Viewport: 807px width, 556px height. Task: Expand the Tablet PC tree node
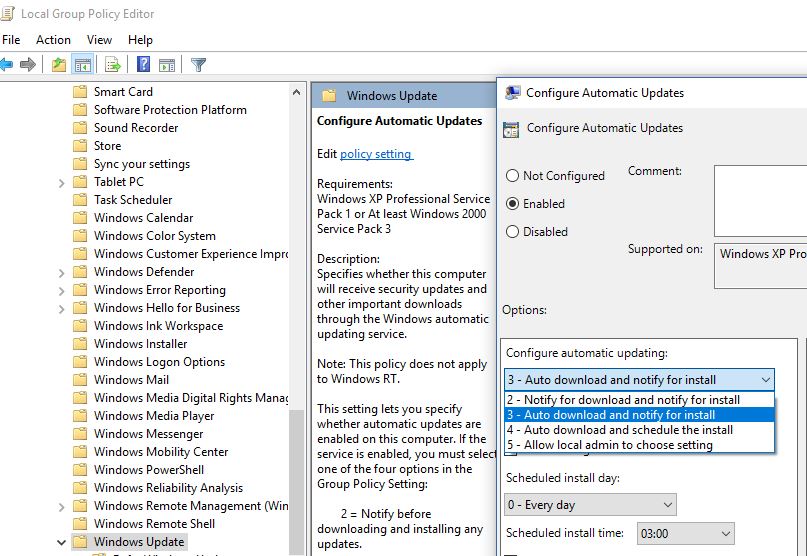tap(61, 183)
